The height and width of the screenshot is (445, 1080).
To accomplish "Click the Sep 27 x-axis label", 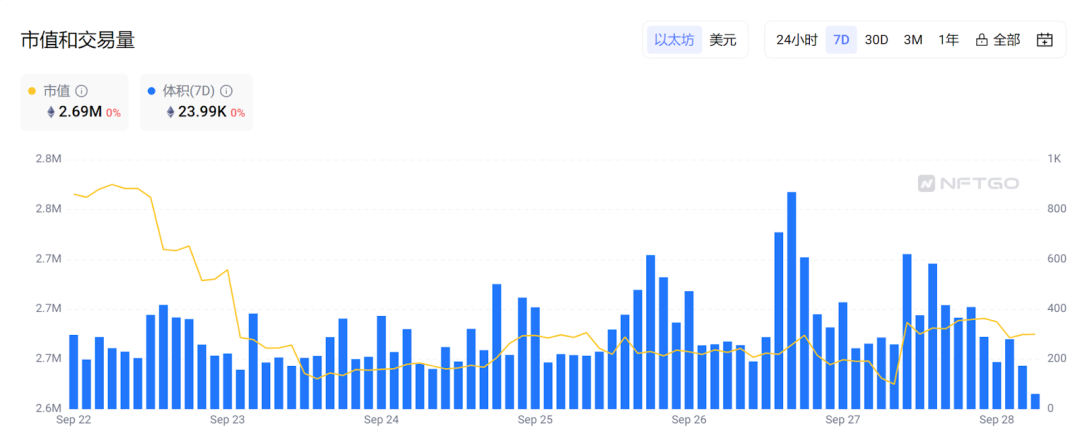I will point(844,420).
